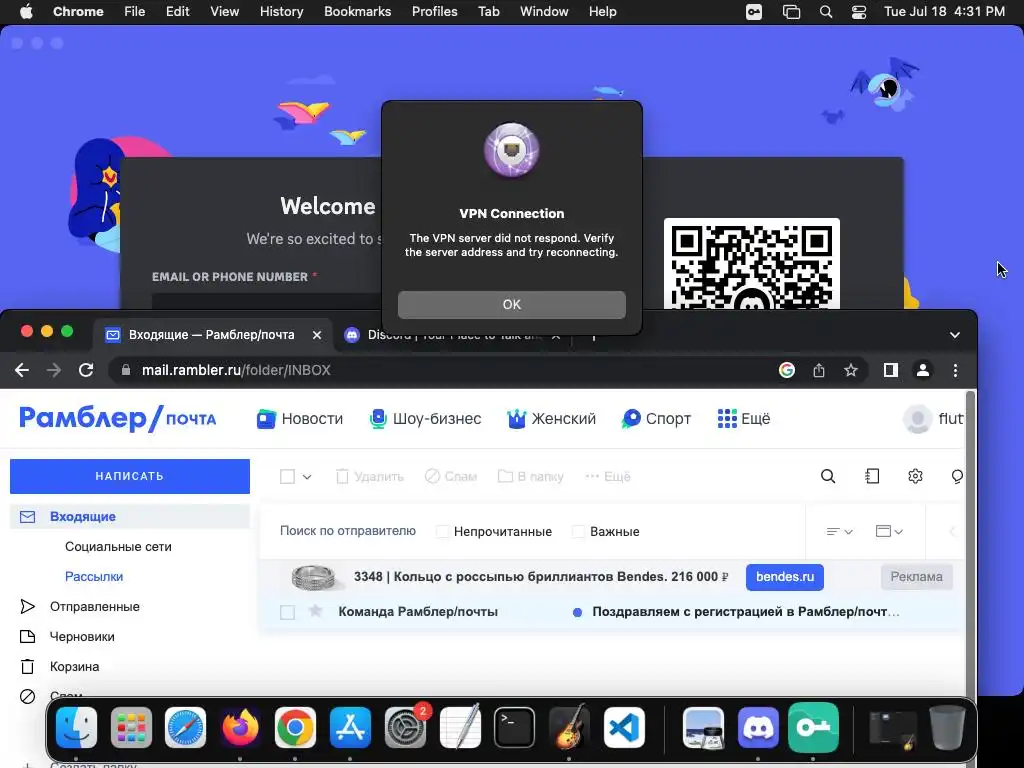Tick the select-all messages checkbox
This screenshot has height=768, width=1024.
(x=287, y=477)
